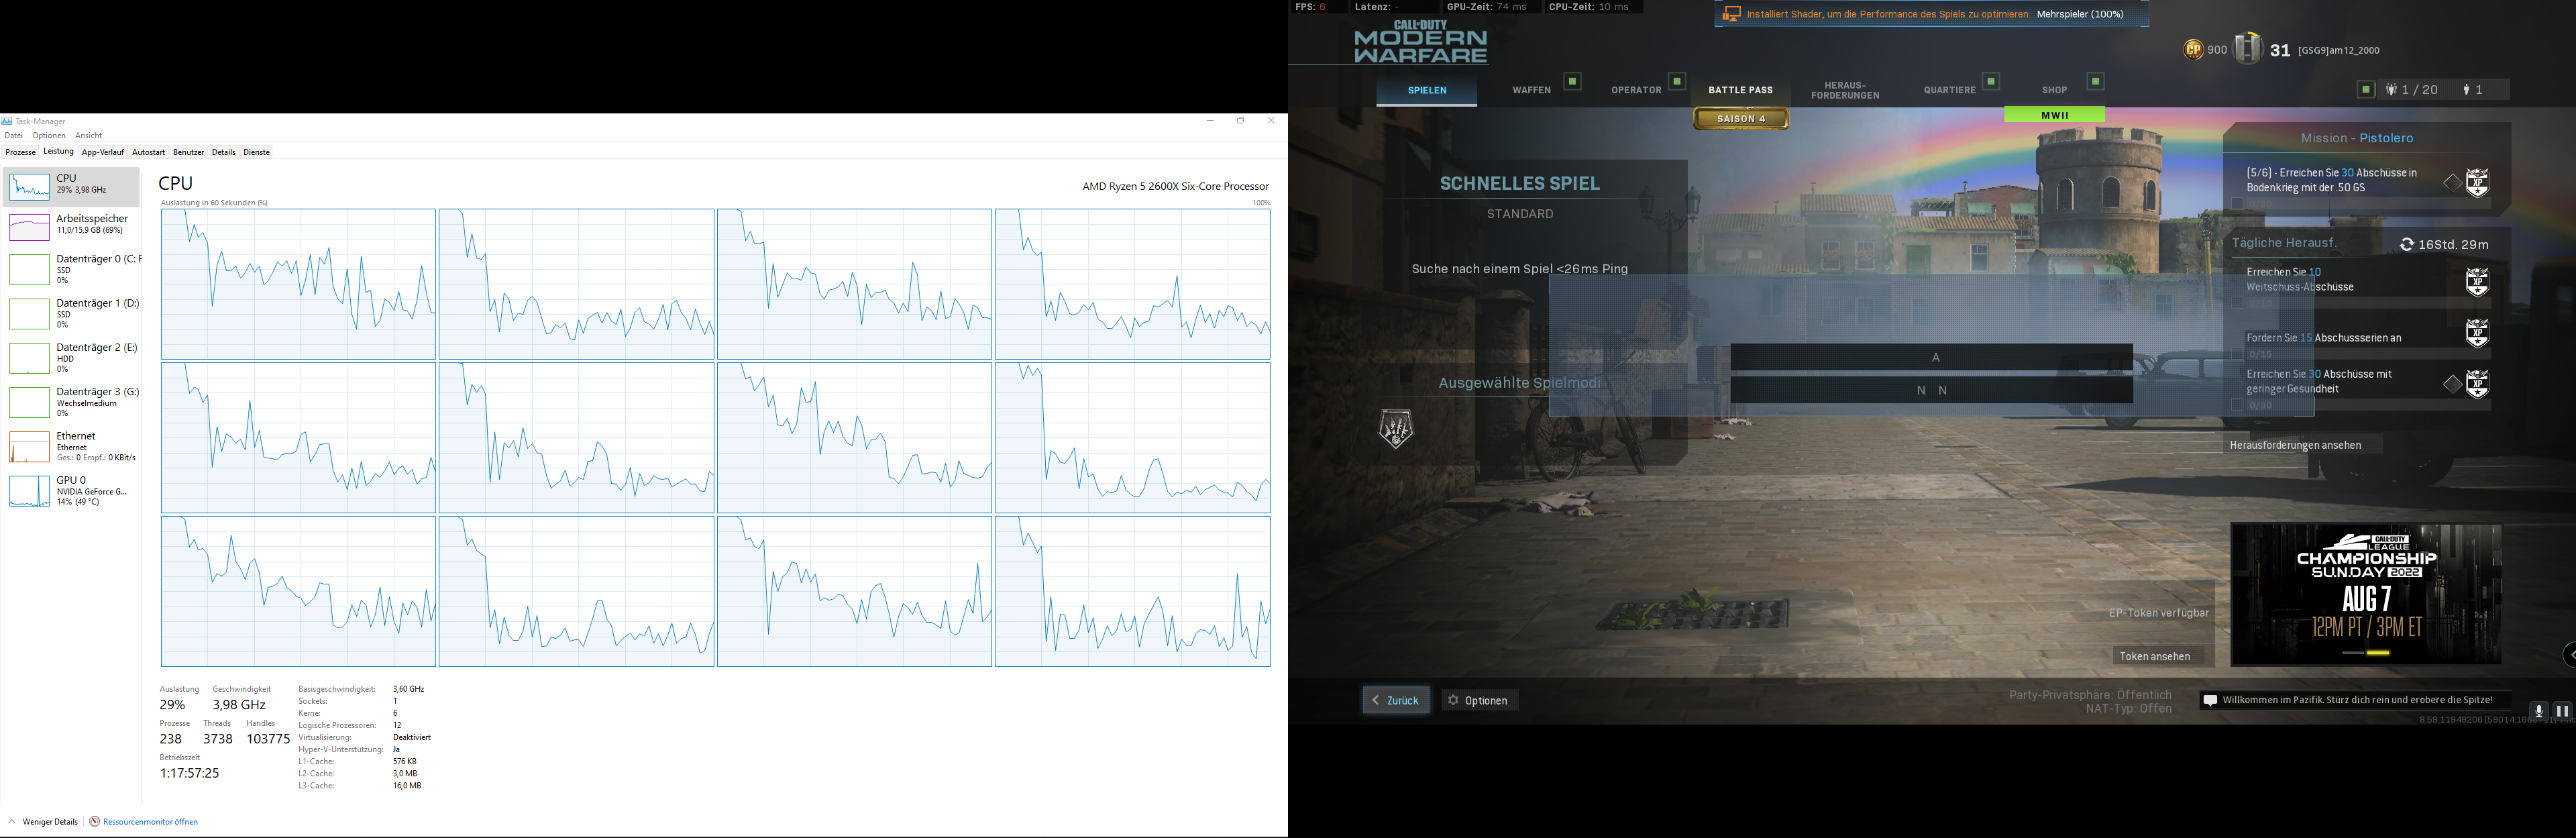Image resolution: width=2576 pixels, height=838 pixels.
Task: Open the Championship Sunday 2022 banner
Action: 2366,595
